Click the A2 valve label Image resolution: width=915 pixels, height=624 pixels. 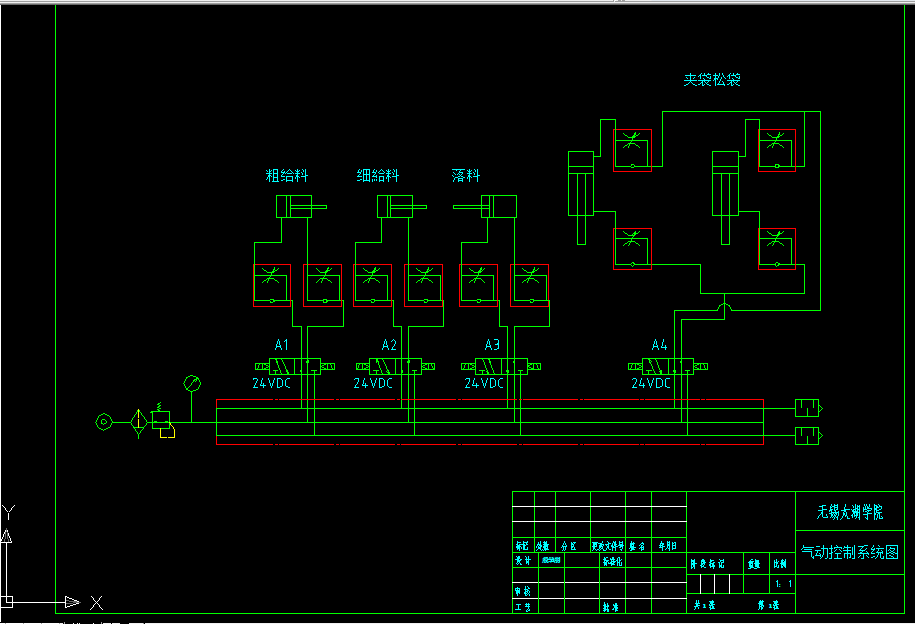pyautogui.click(x=389, y=344)
